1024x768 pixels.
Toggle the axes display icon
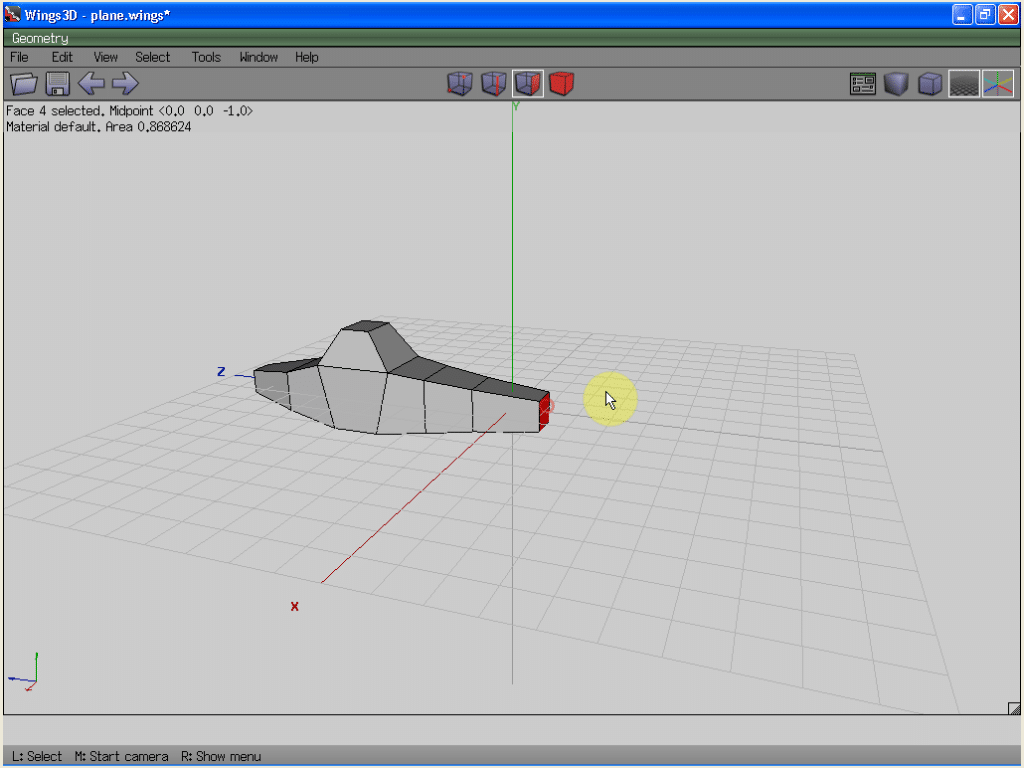click(x=997, y=84)
